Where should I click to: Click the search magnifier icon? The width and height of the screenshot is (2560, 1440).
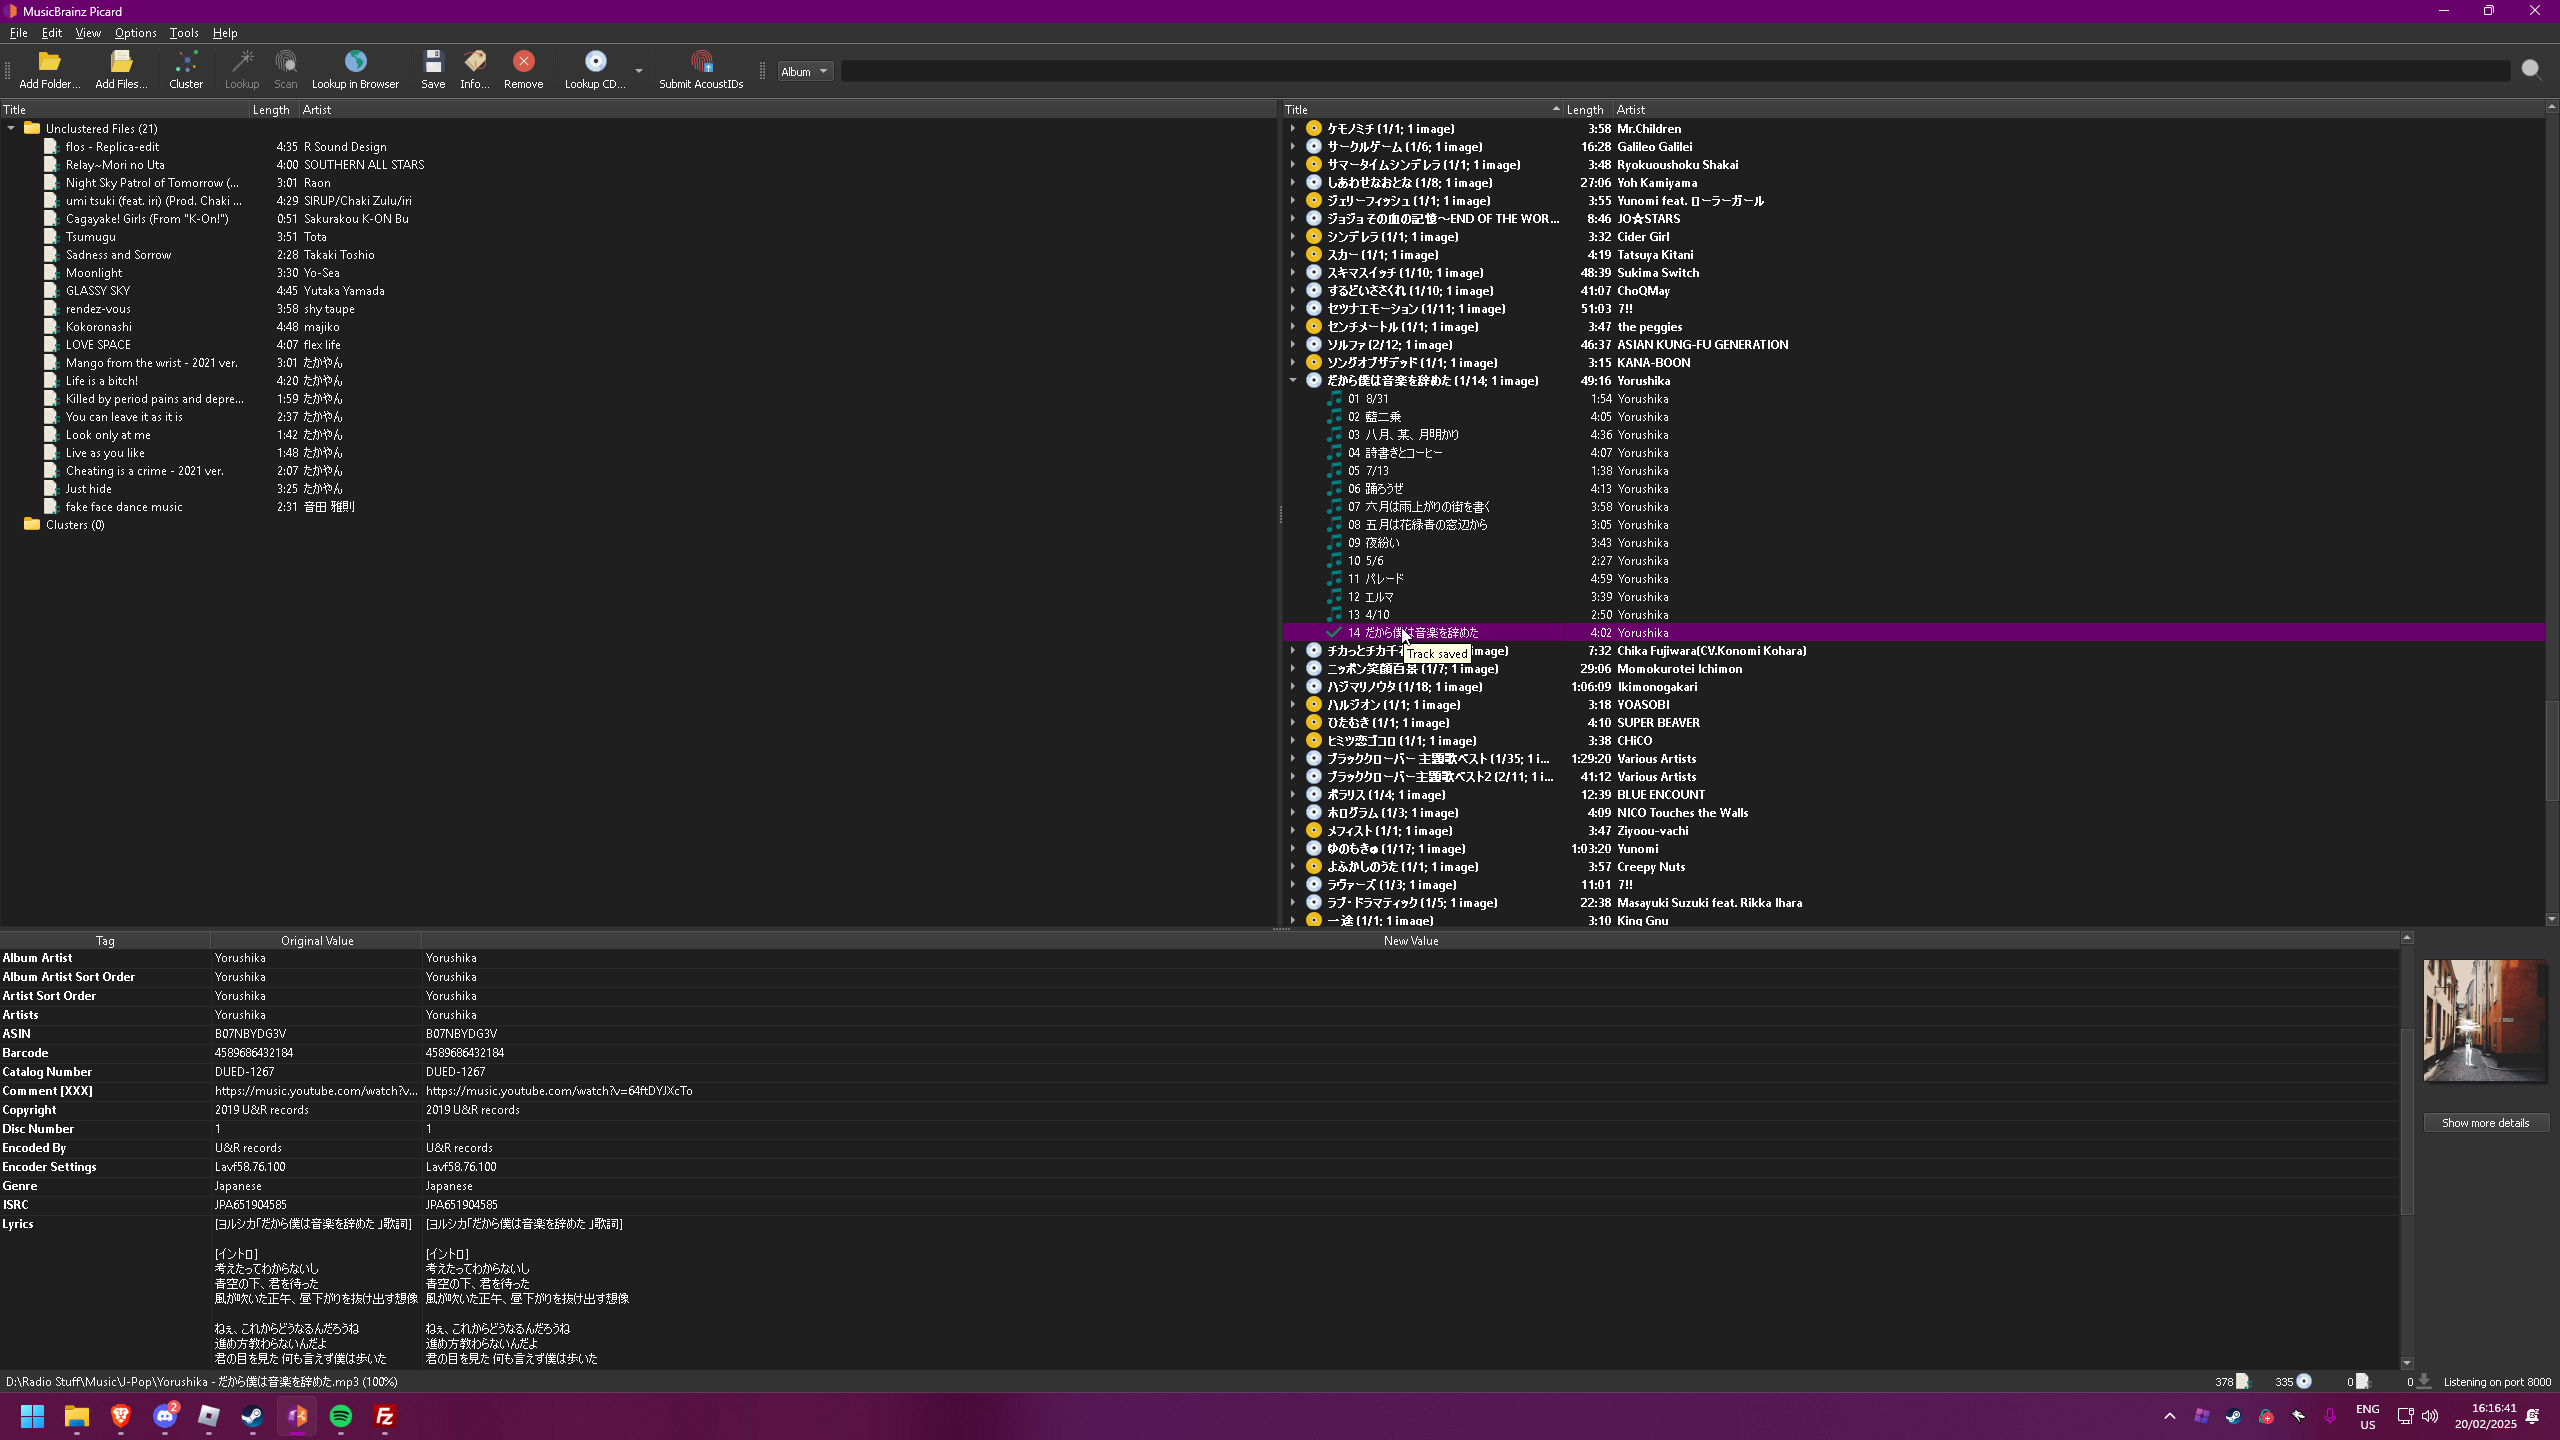tap(2531, 70)
